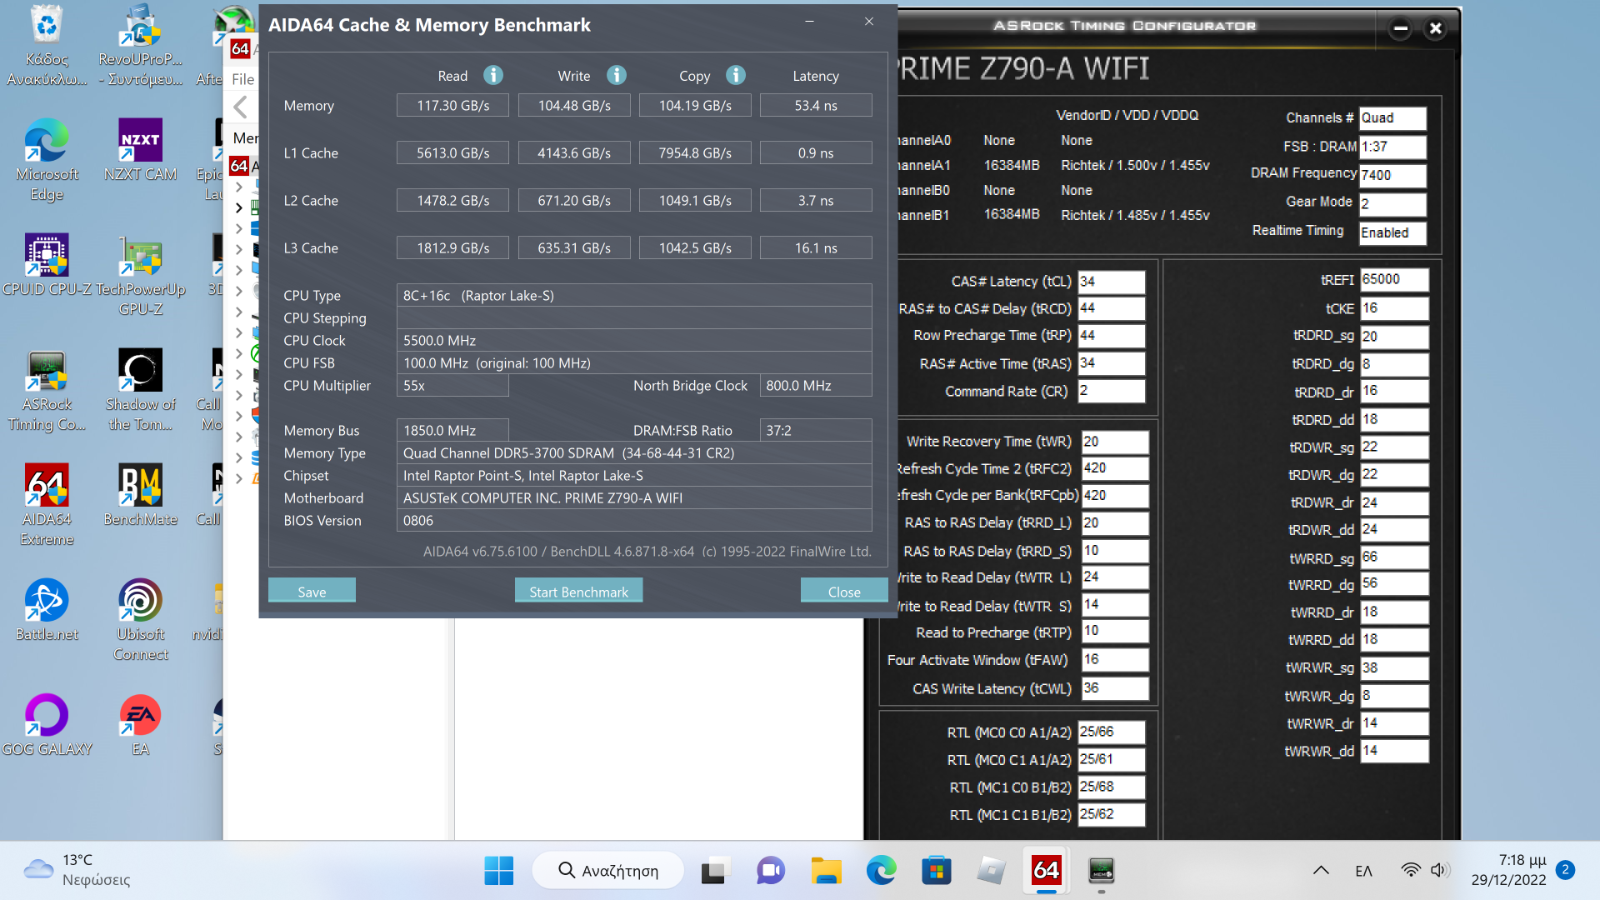Open NZXT CAM desktop shortcut

(x=140, y=150)
